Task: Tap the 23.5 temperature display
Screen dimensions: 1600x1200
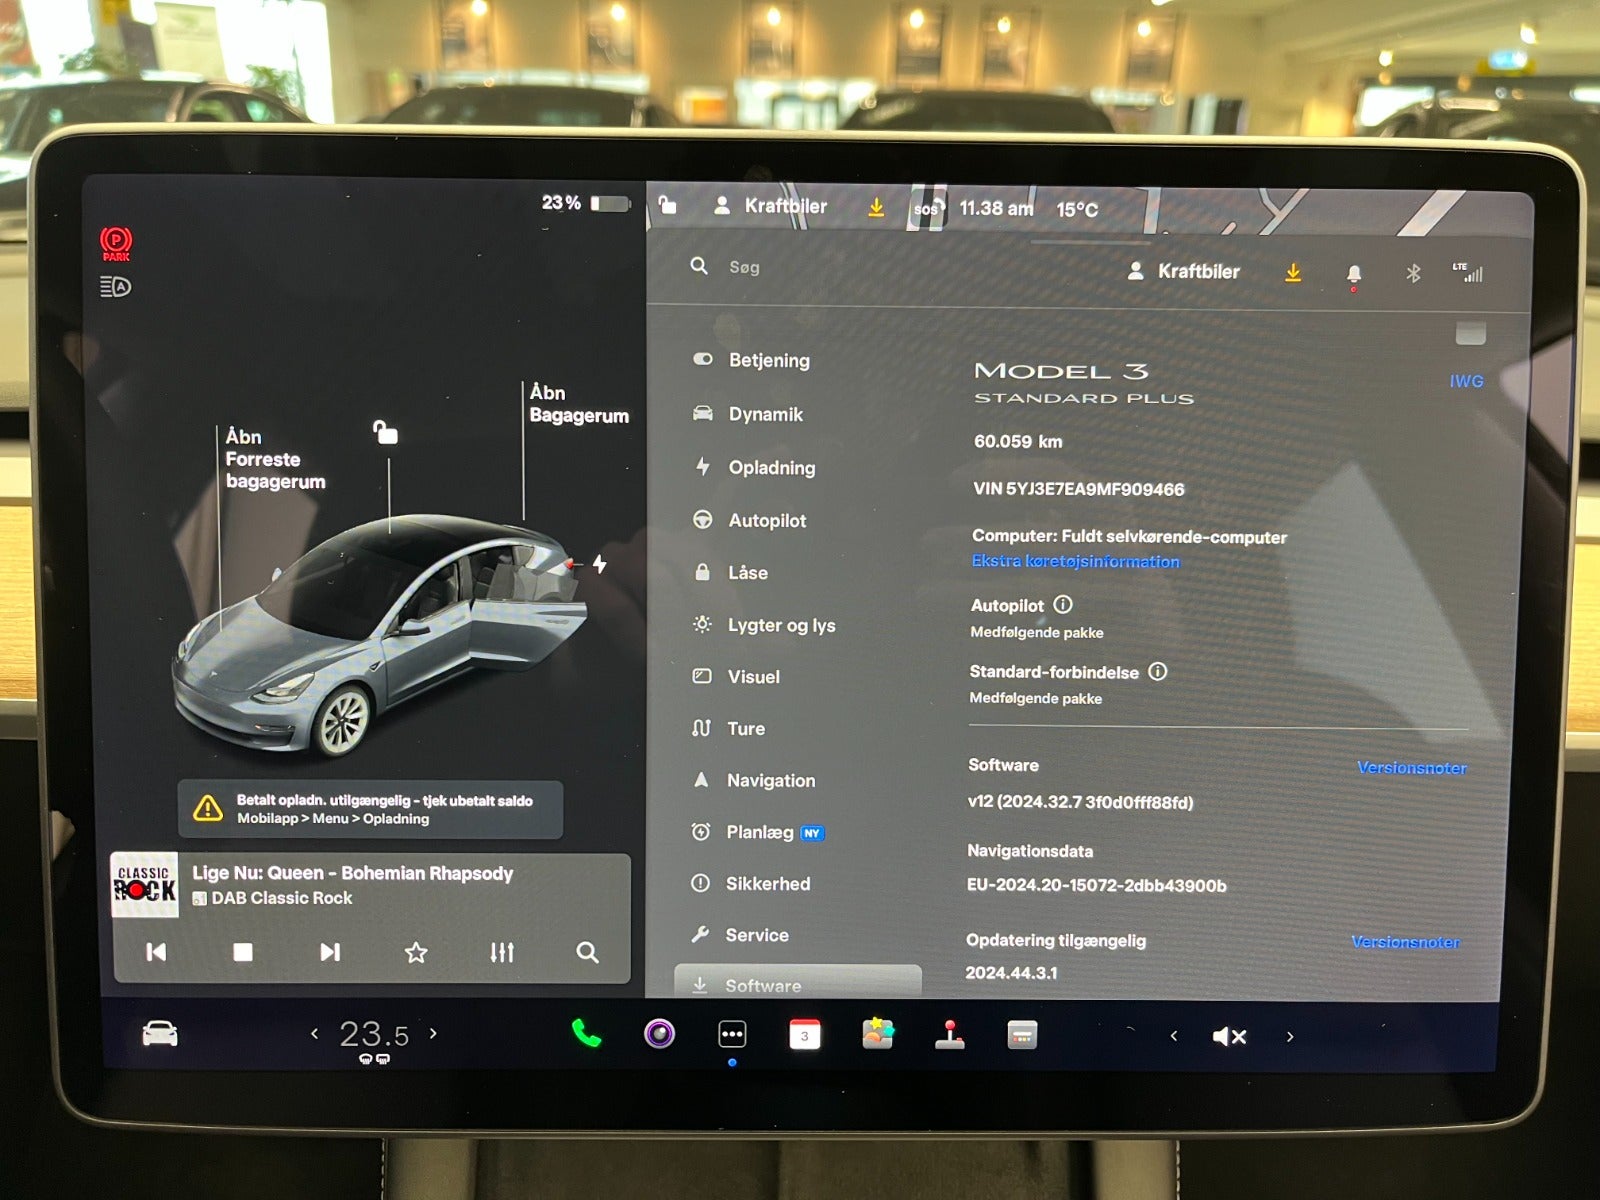Action: [374, 1034]
